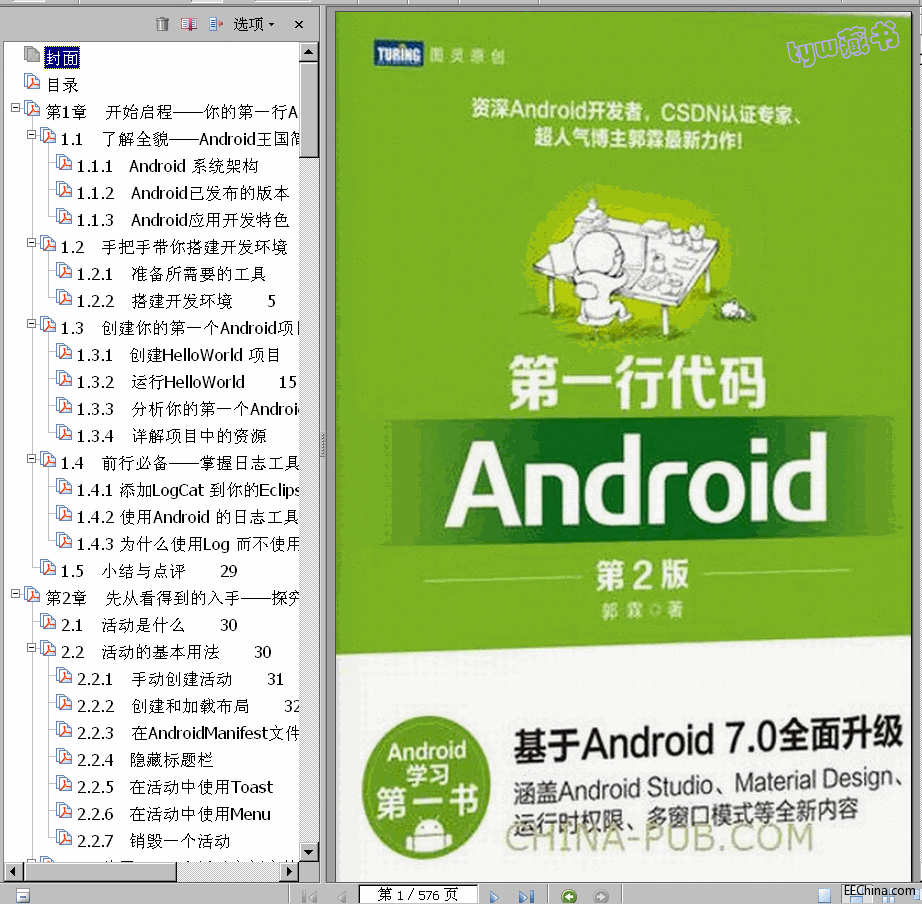Viewport: 922px width, 904px height.
Task: Go to 2.2.6 在活动中使用Menu
Action: pos(174,815)
